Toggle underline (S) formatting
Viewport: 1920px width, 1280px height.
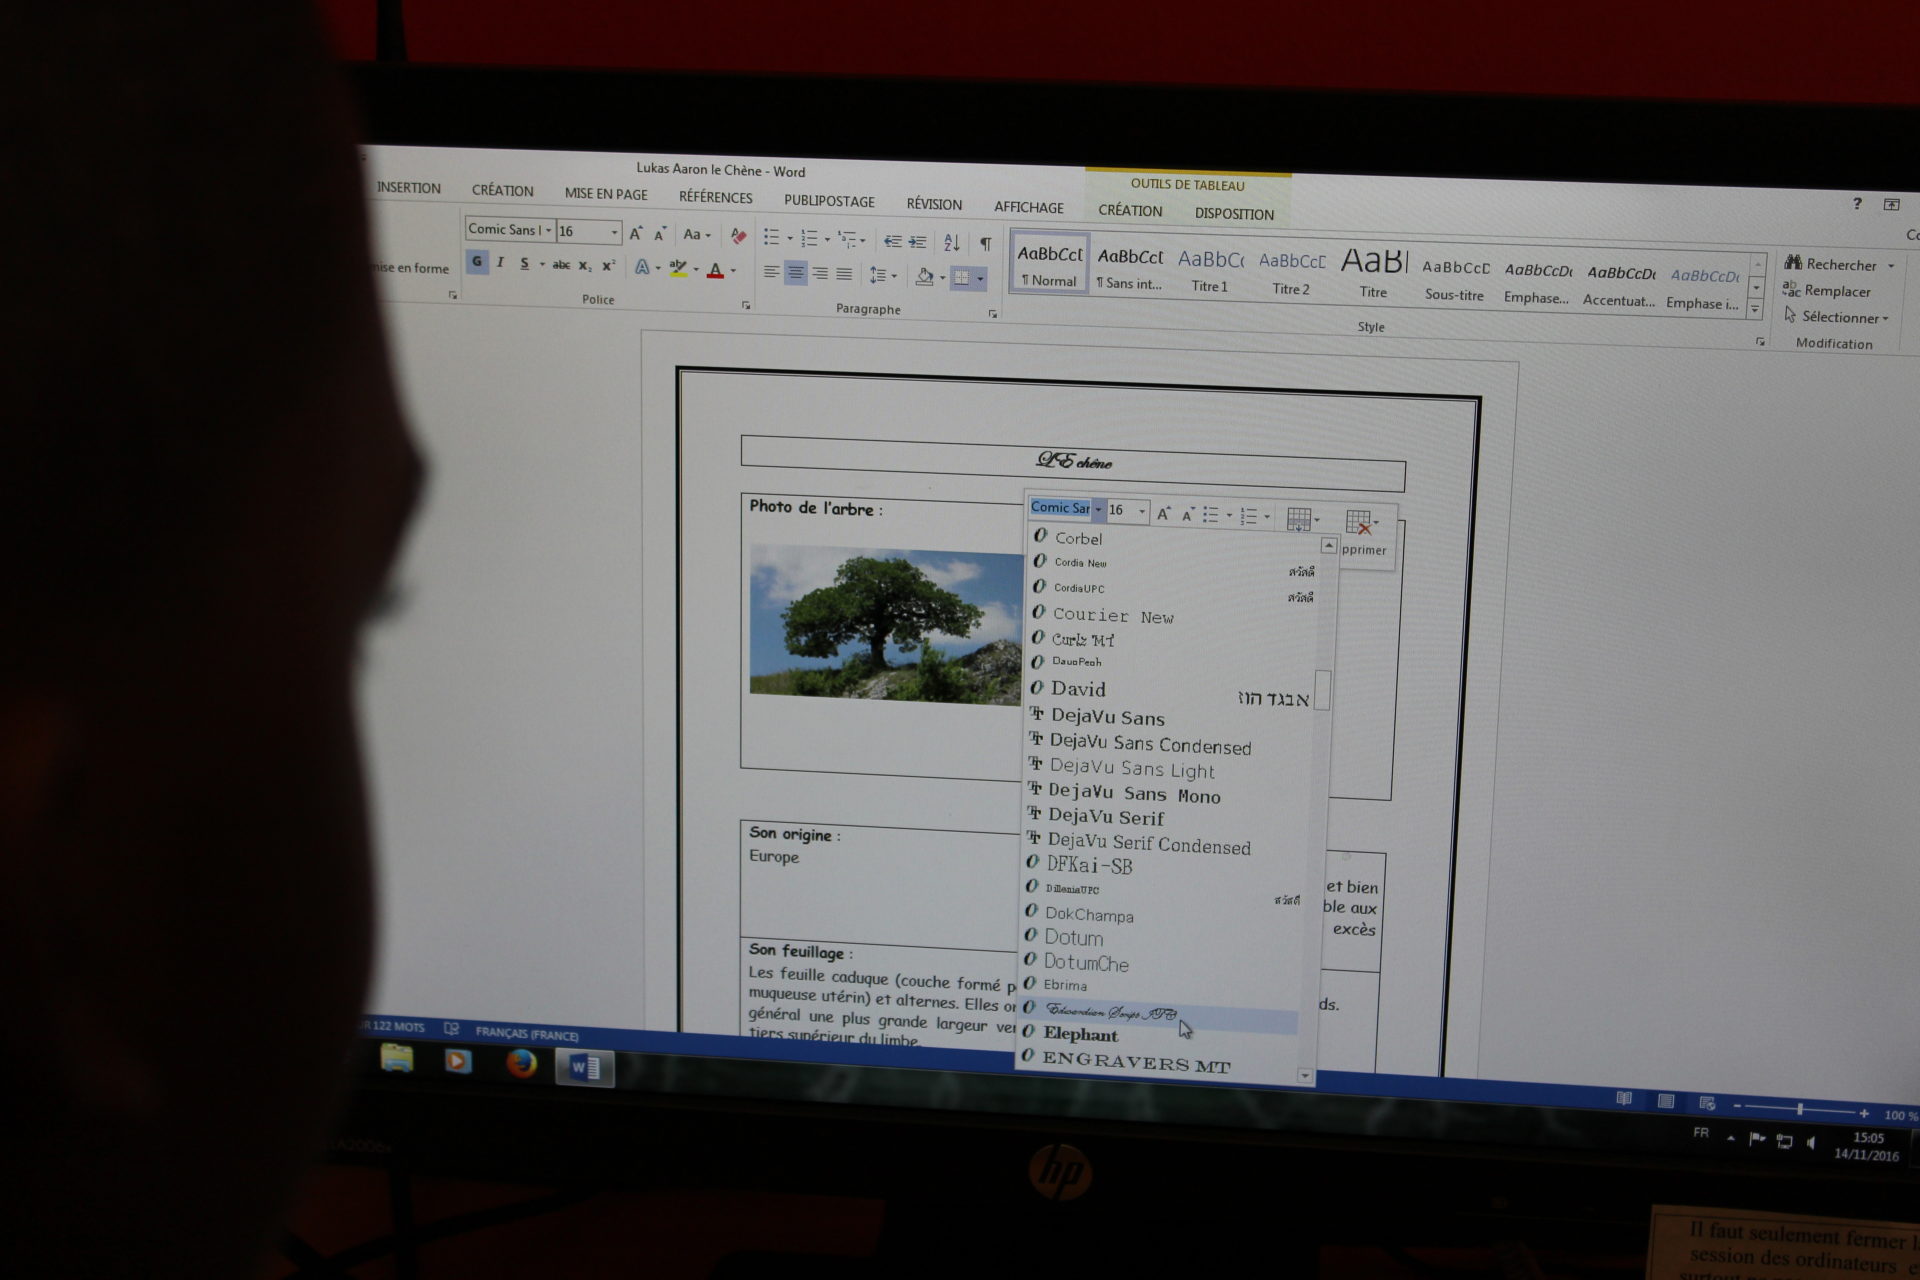tap(523, 264)
